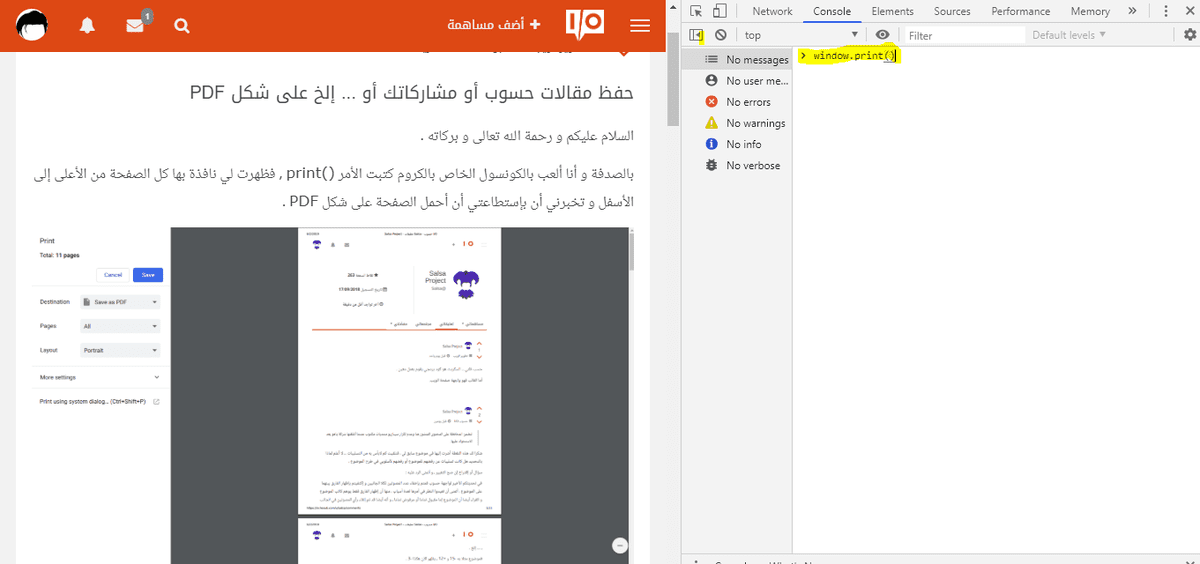Switch to the Network tab

tap(772, 11)
